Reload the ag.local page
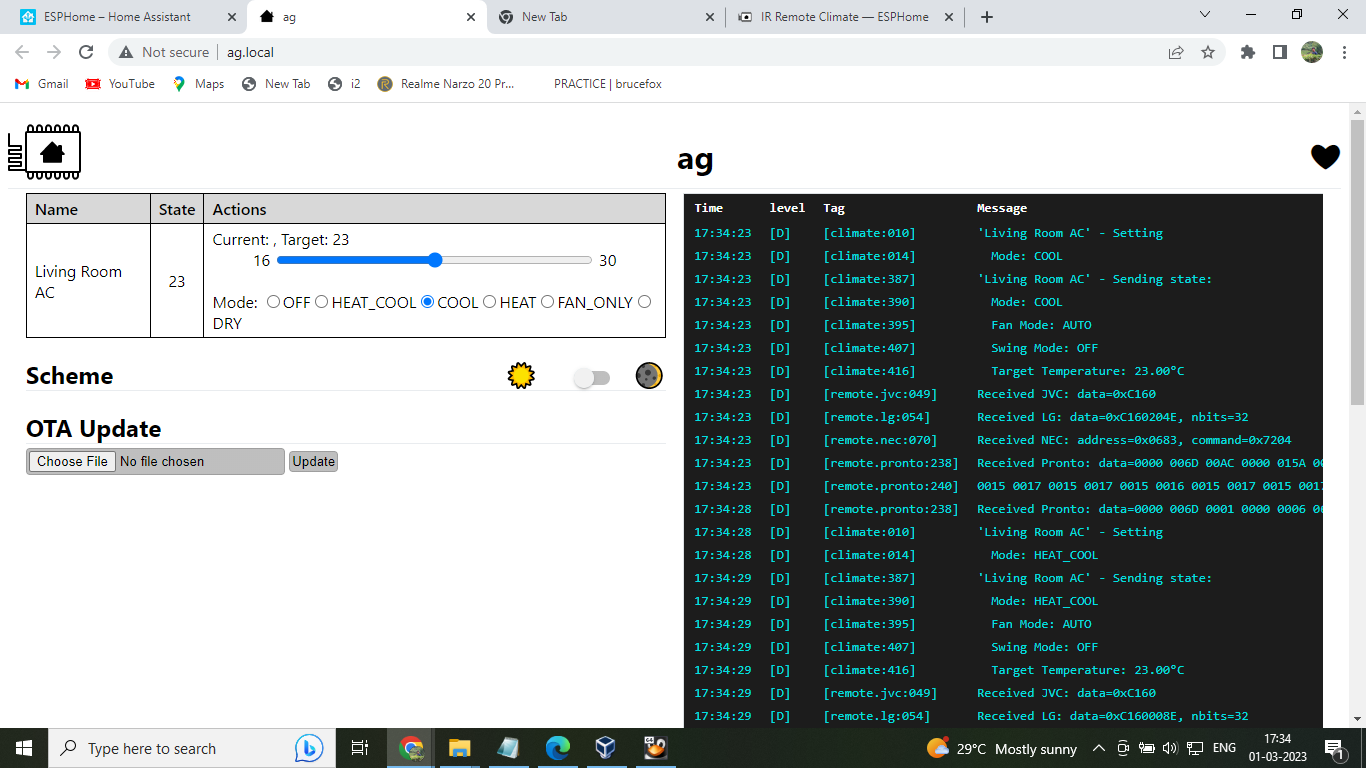The image size is (1366, 768). click(86, 52)
